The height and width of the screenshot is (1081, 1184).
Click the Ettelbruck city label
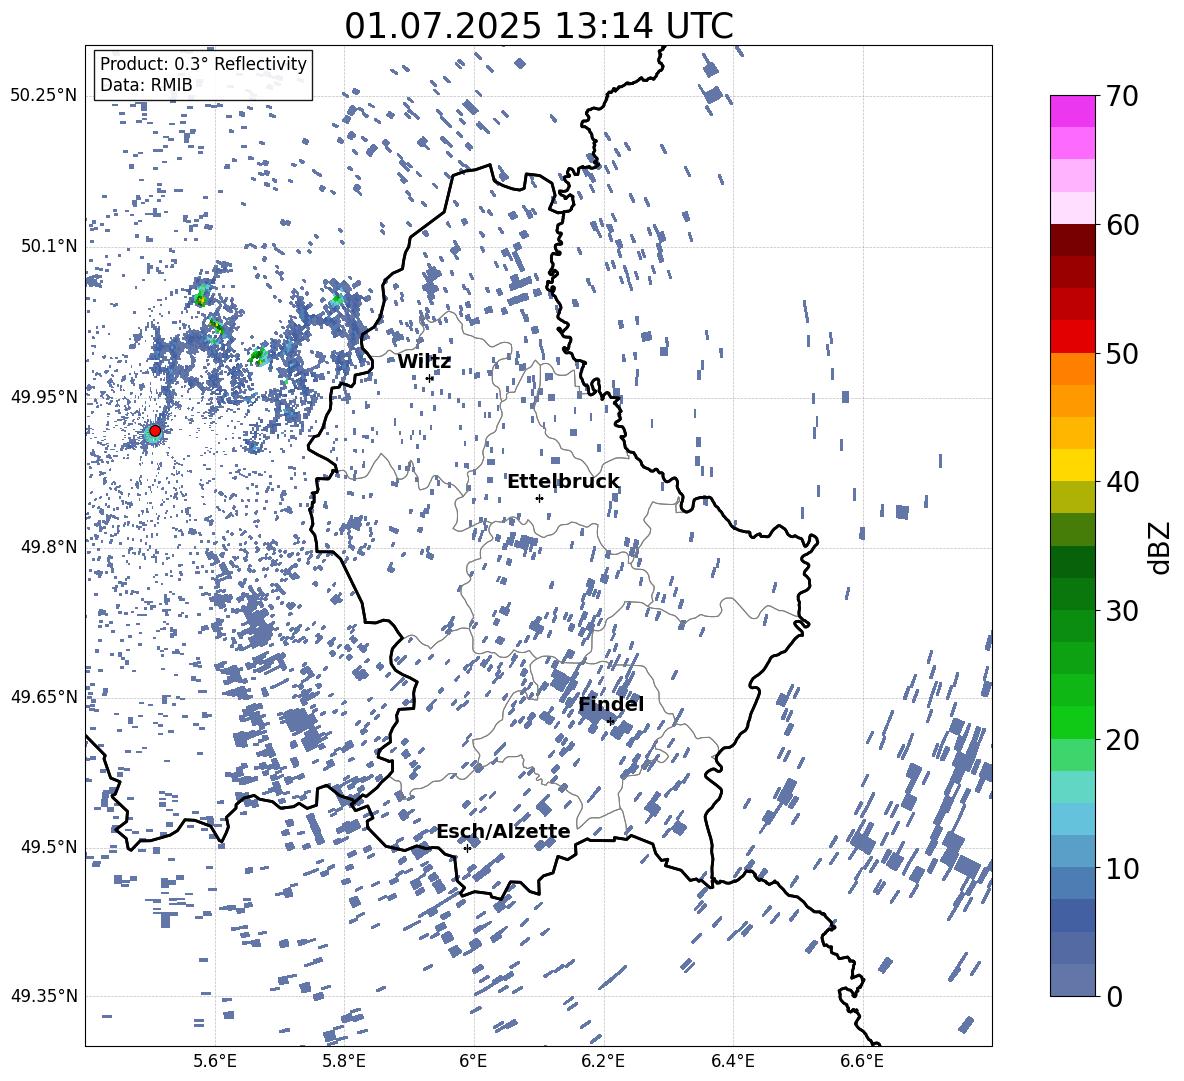(x=563, y=482)
